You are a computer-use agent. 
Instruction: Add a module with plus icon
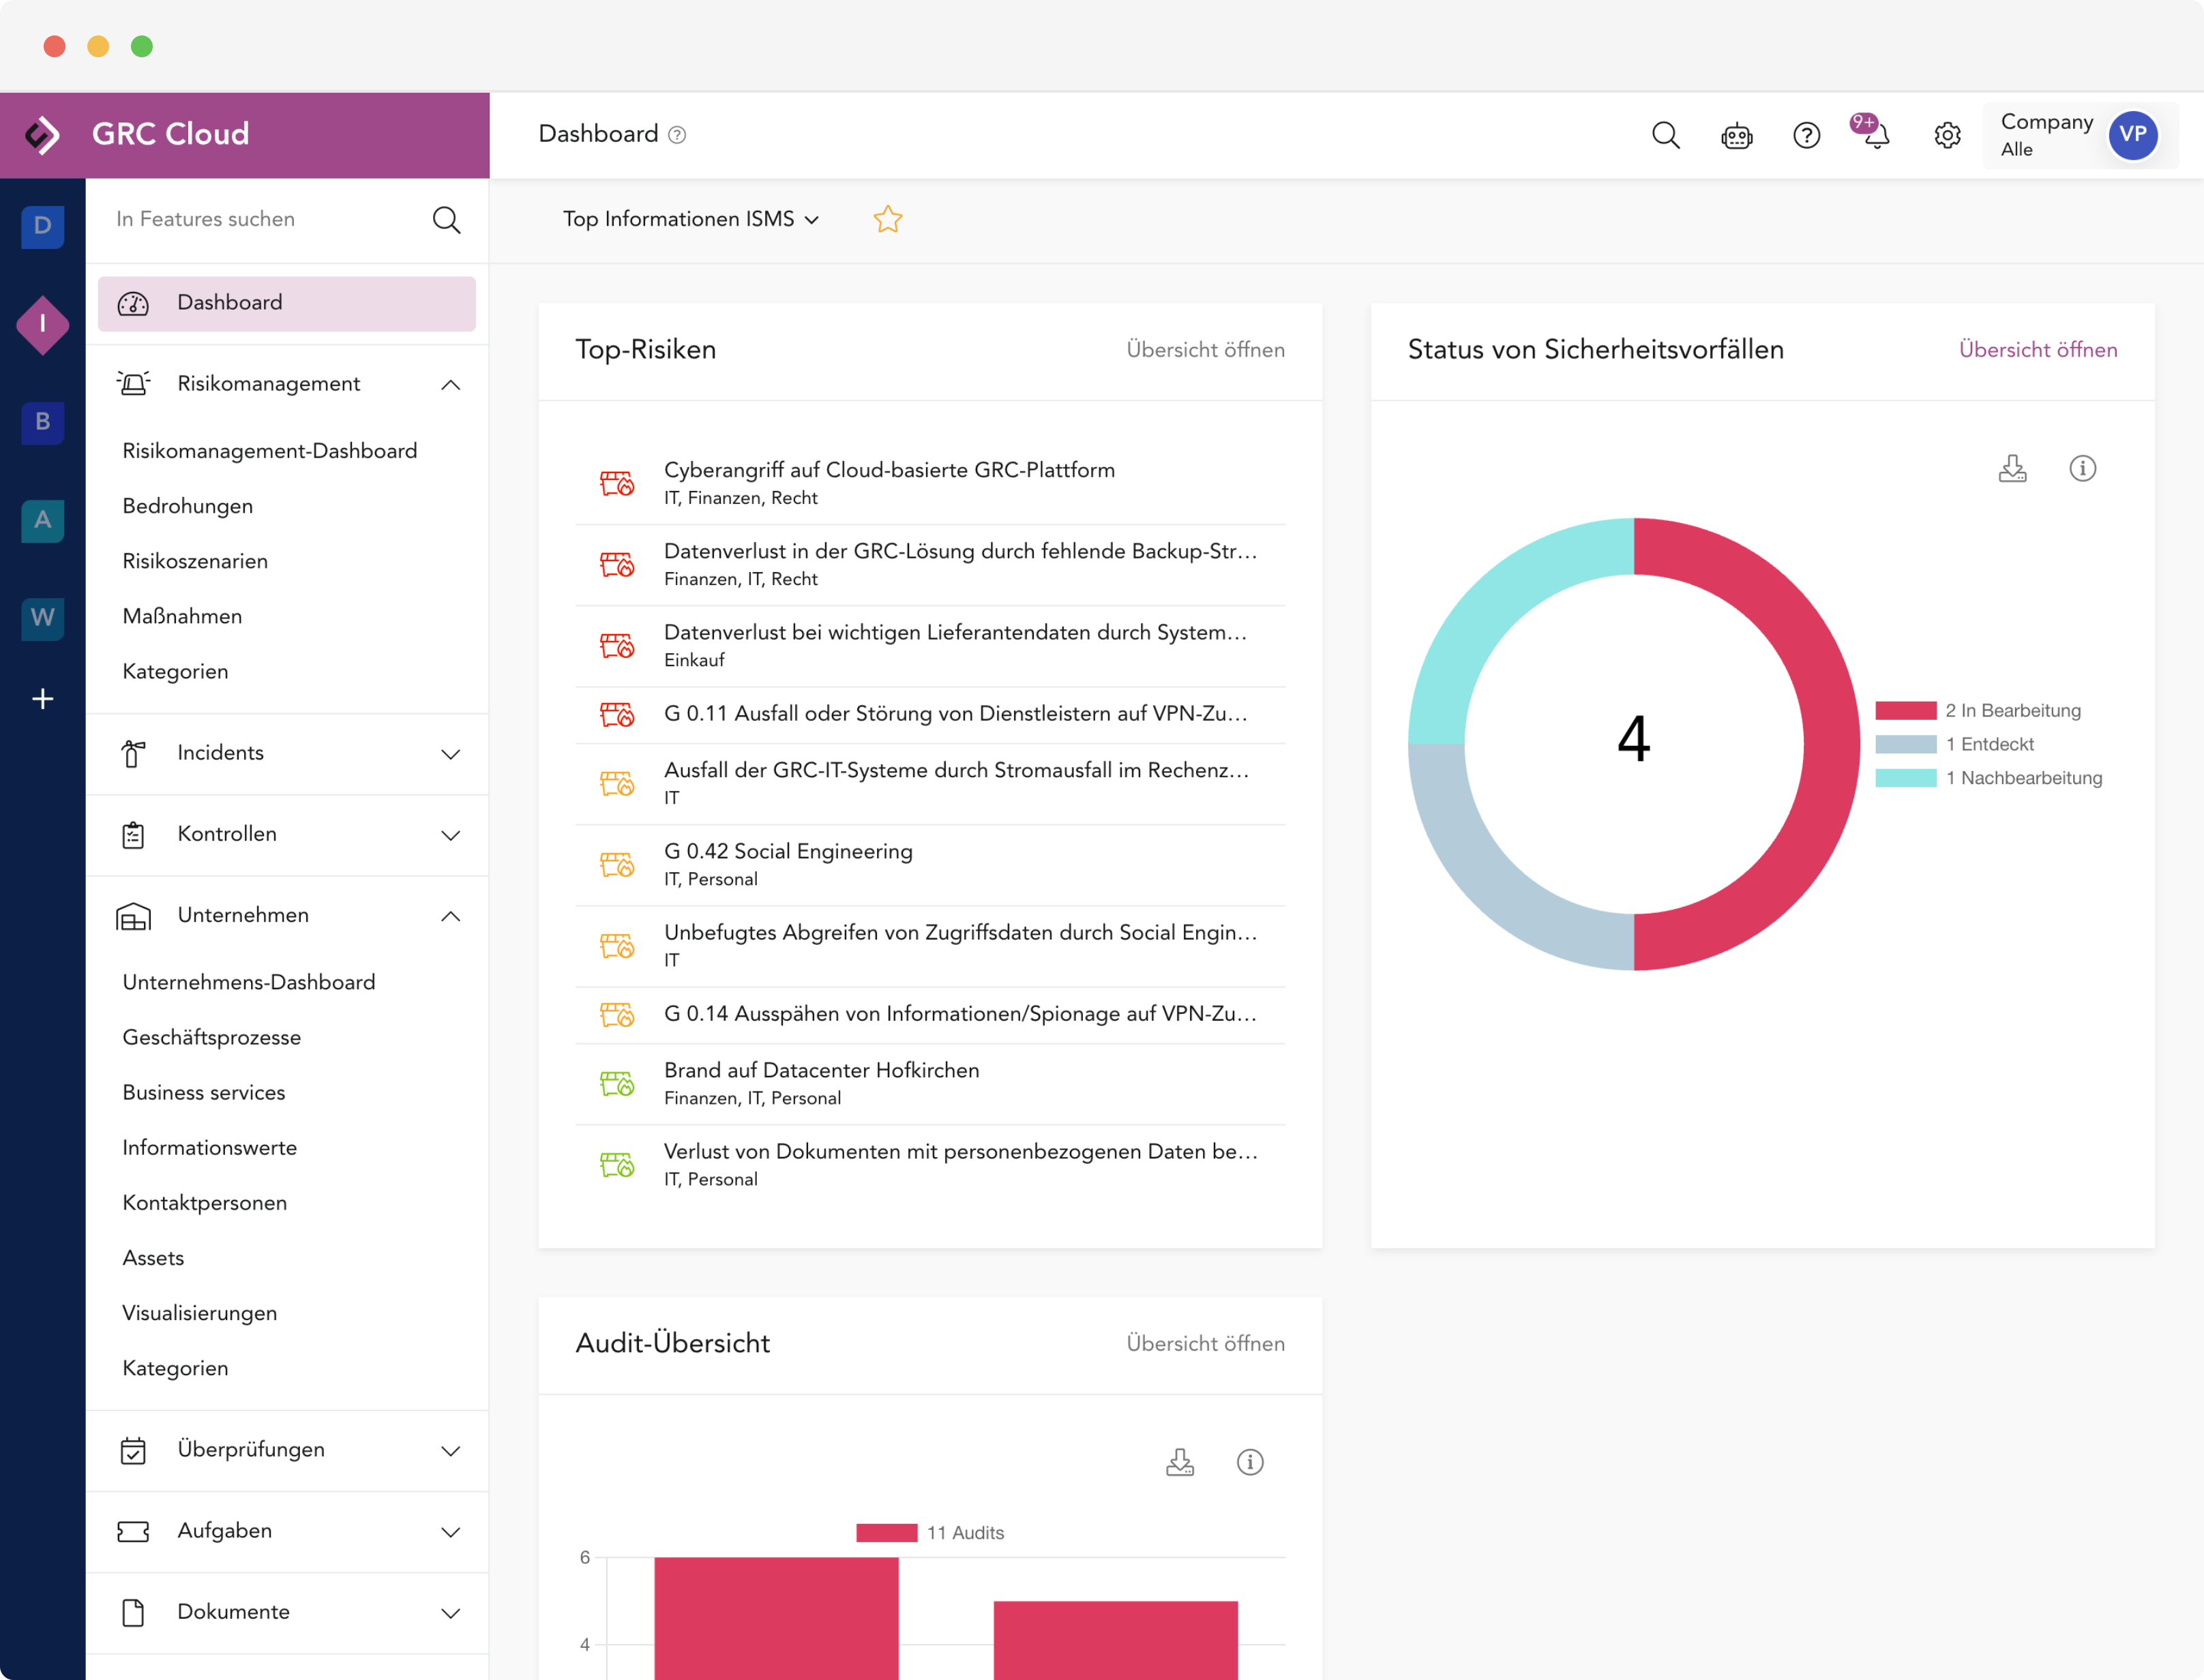coord(42,699)
